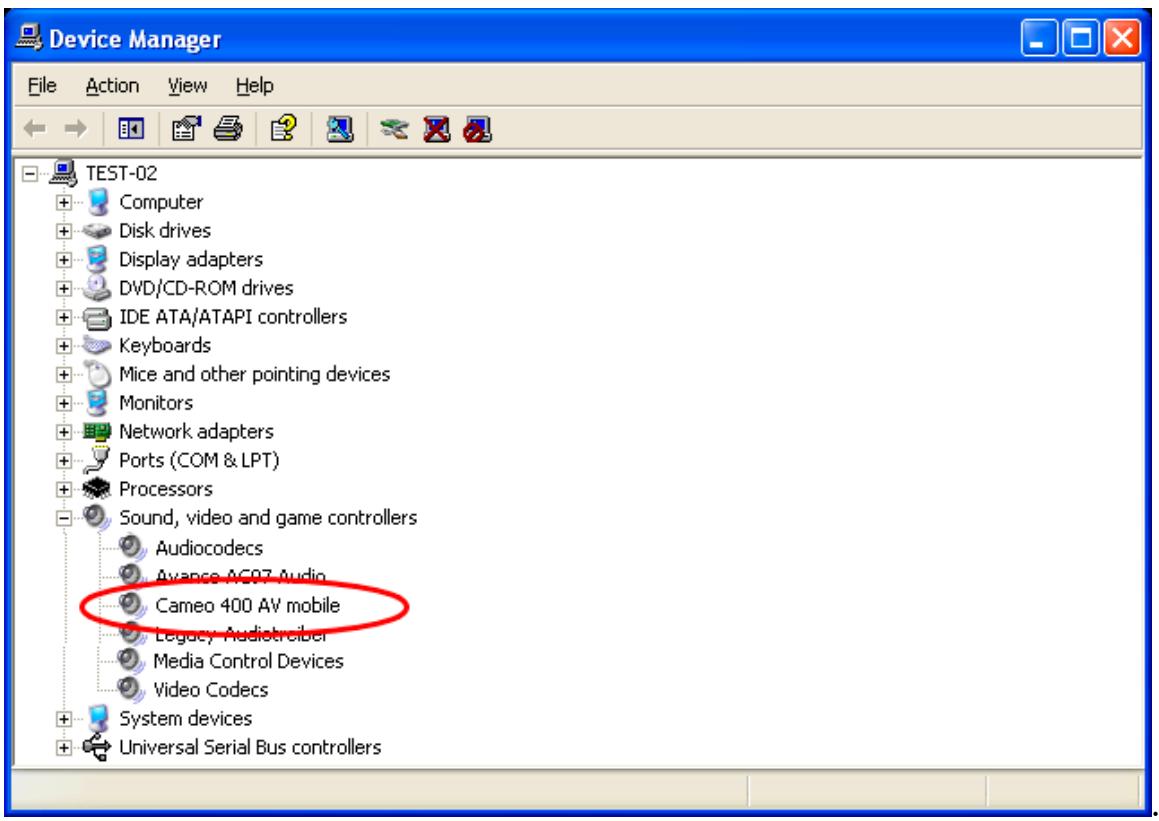Image resolution: width=1159 pixels, height=821 pixels.
Task: Click the Display adapters icon
Action: click(97, 259)
